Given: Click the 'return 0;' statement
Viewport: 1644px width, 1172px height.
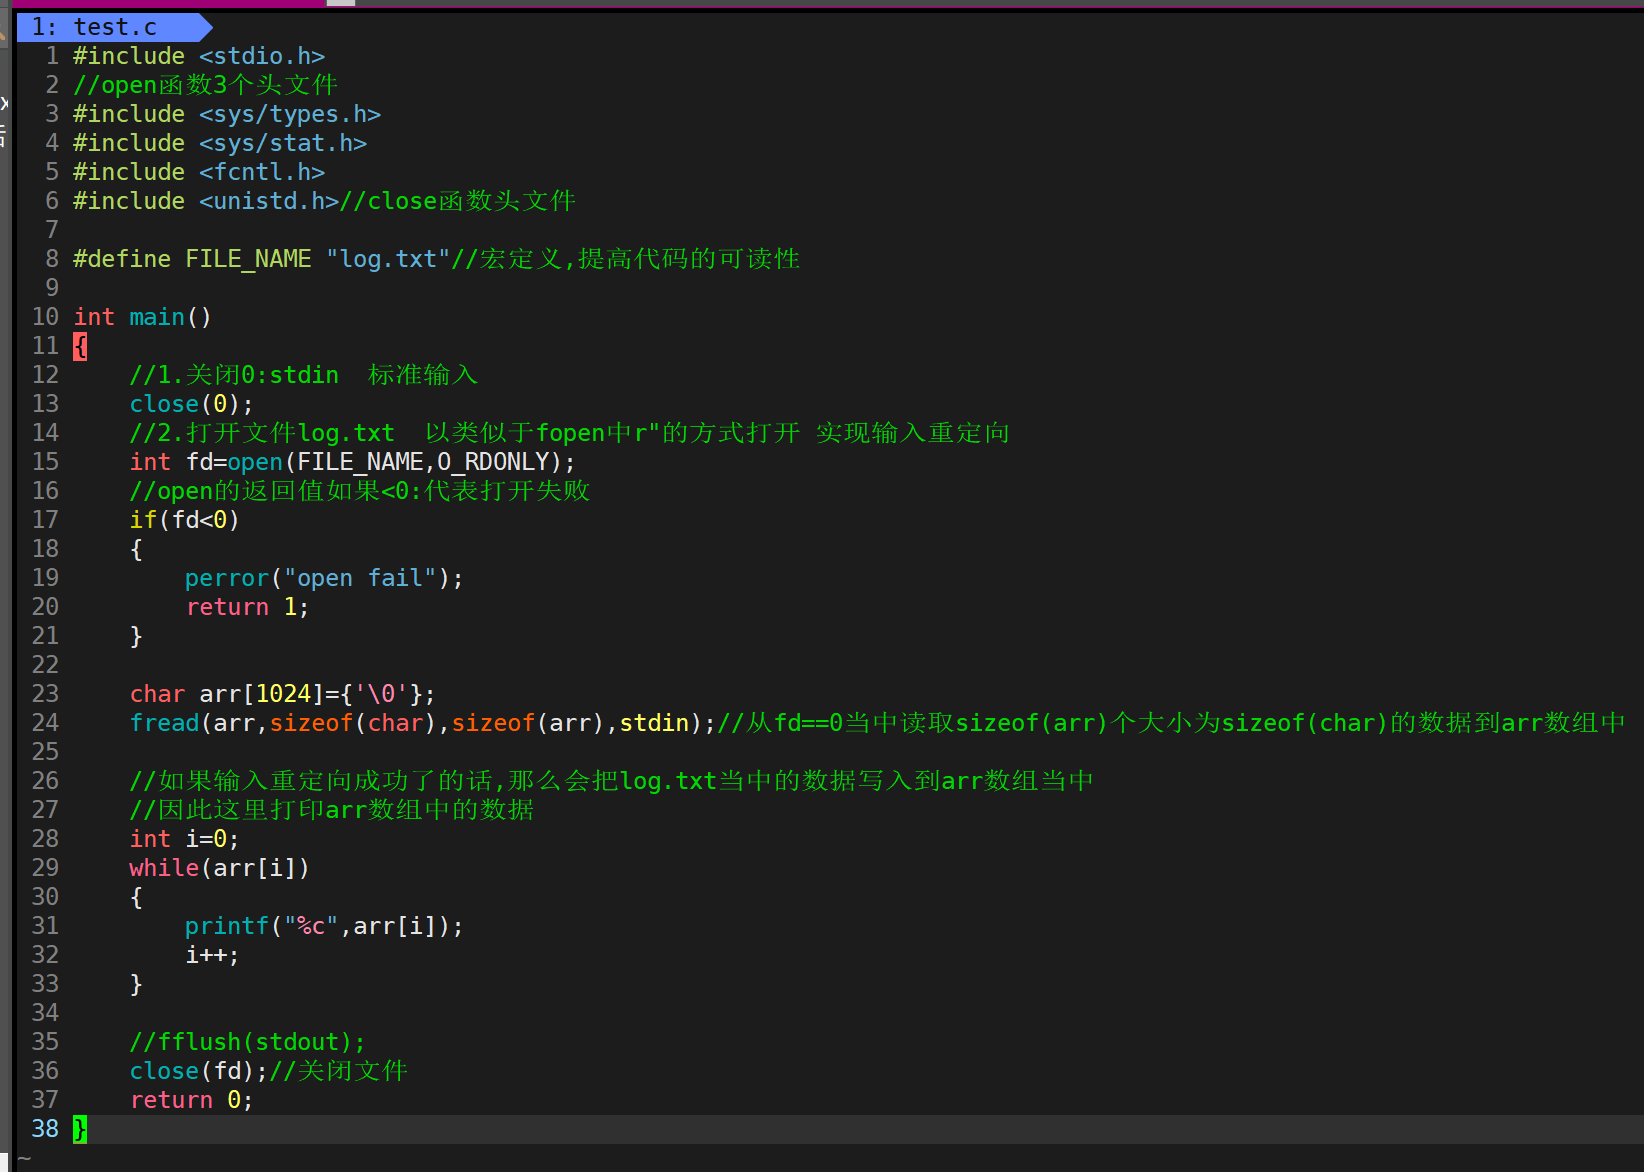Looking at the screenshot, I should (x=191, y=1100).
